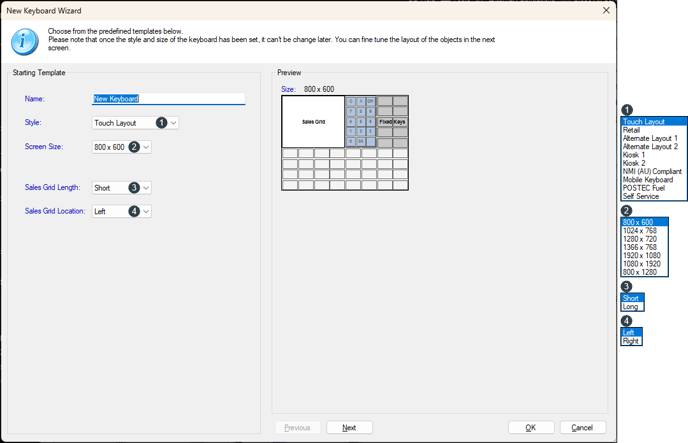Click the Cancel button

(x=582, y=427)
